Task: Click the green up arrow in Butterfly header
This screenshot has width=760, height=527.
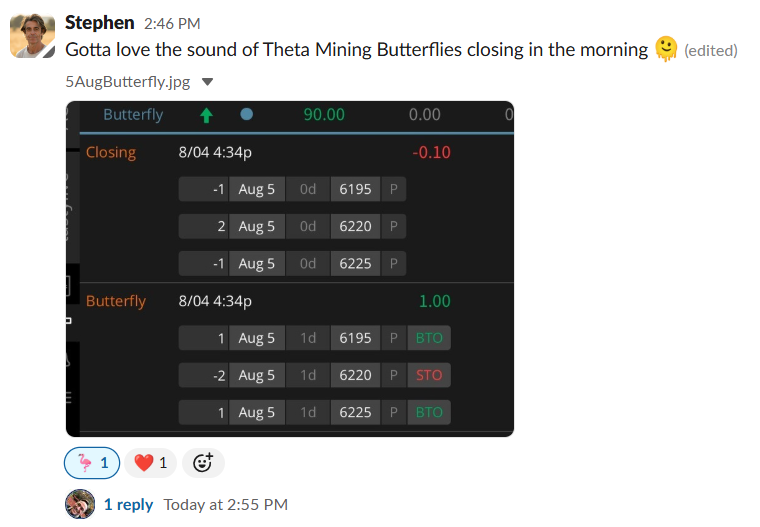Action: pos(206,115)
